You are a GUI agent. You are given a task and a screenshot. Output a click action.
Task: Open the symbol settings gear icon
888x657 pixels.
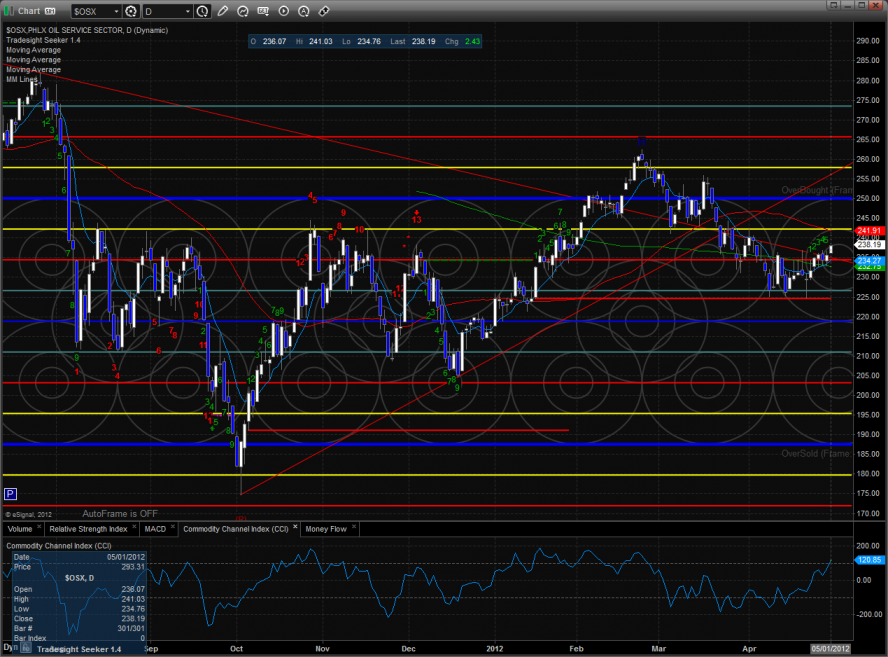click(x=130, y=11)
